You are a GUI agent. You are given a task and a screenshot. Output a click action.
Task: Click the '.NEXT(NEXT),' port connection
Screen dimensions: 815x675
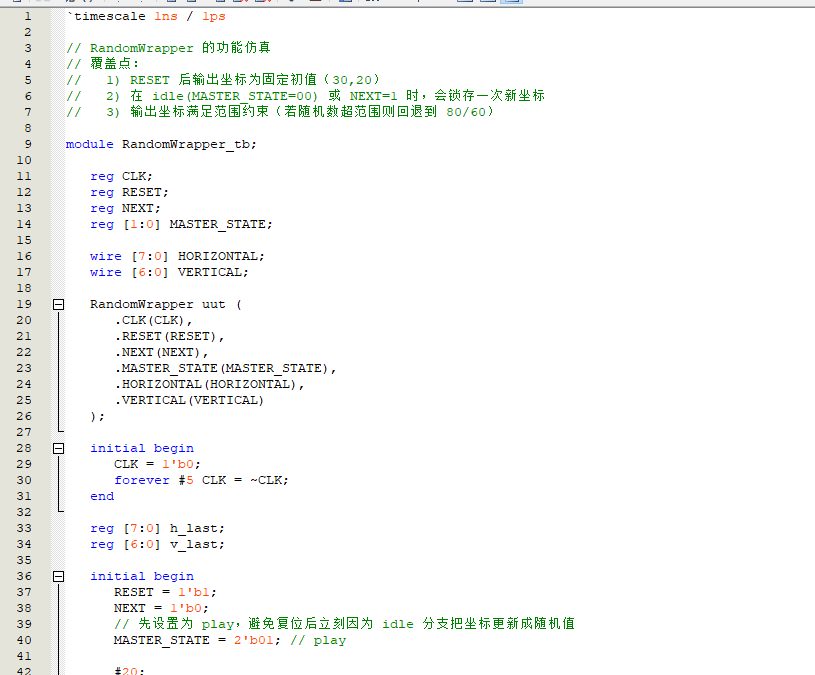(x=161, y=352)
